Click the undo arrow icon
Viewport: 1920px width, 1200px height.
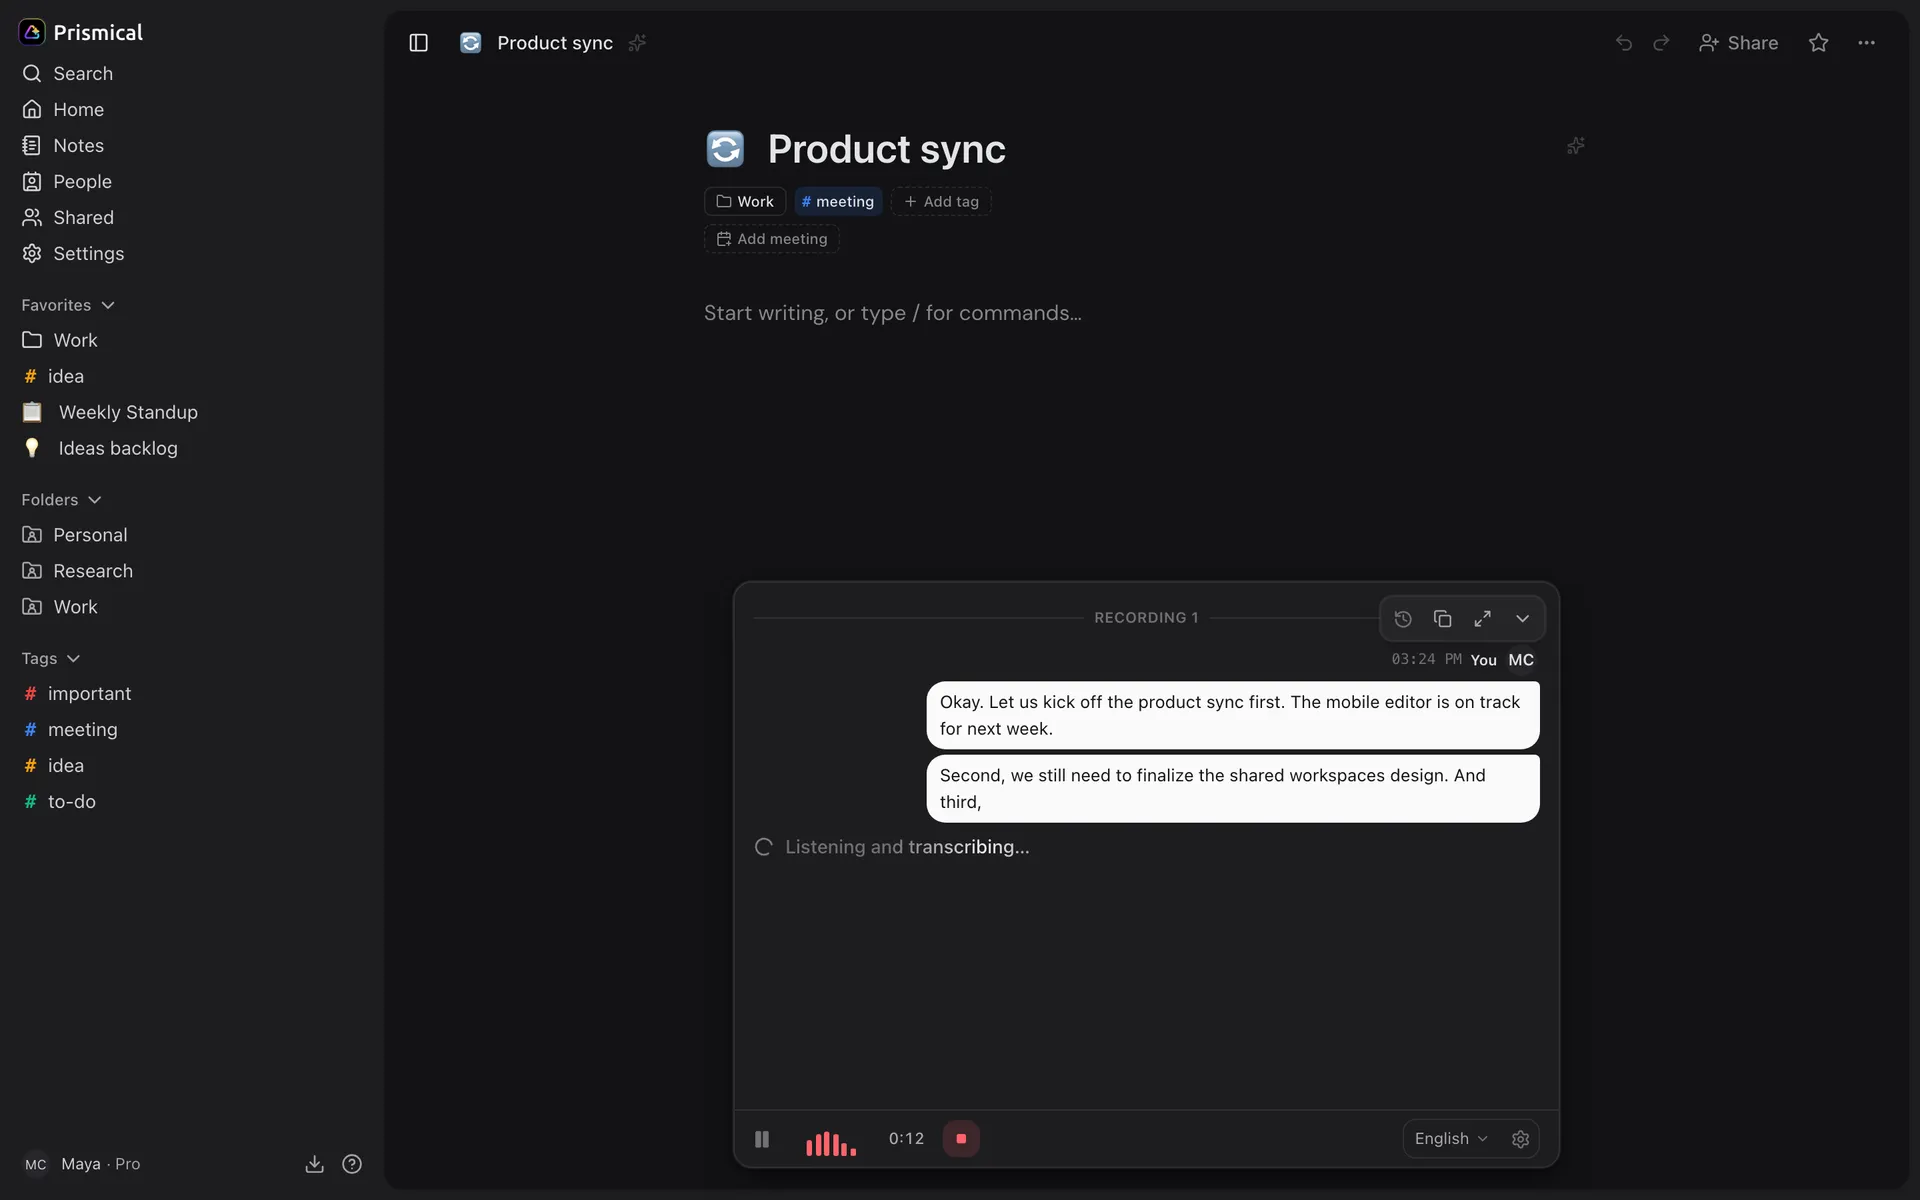pyautogui.click(x=1624, y=43)
